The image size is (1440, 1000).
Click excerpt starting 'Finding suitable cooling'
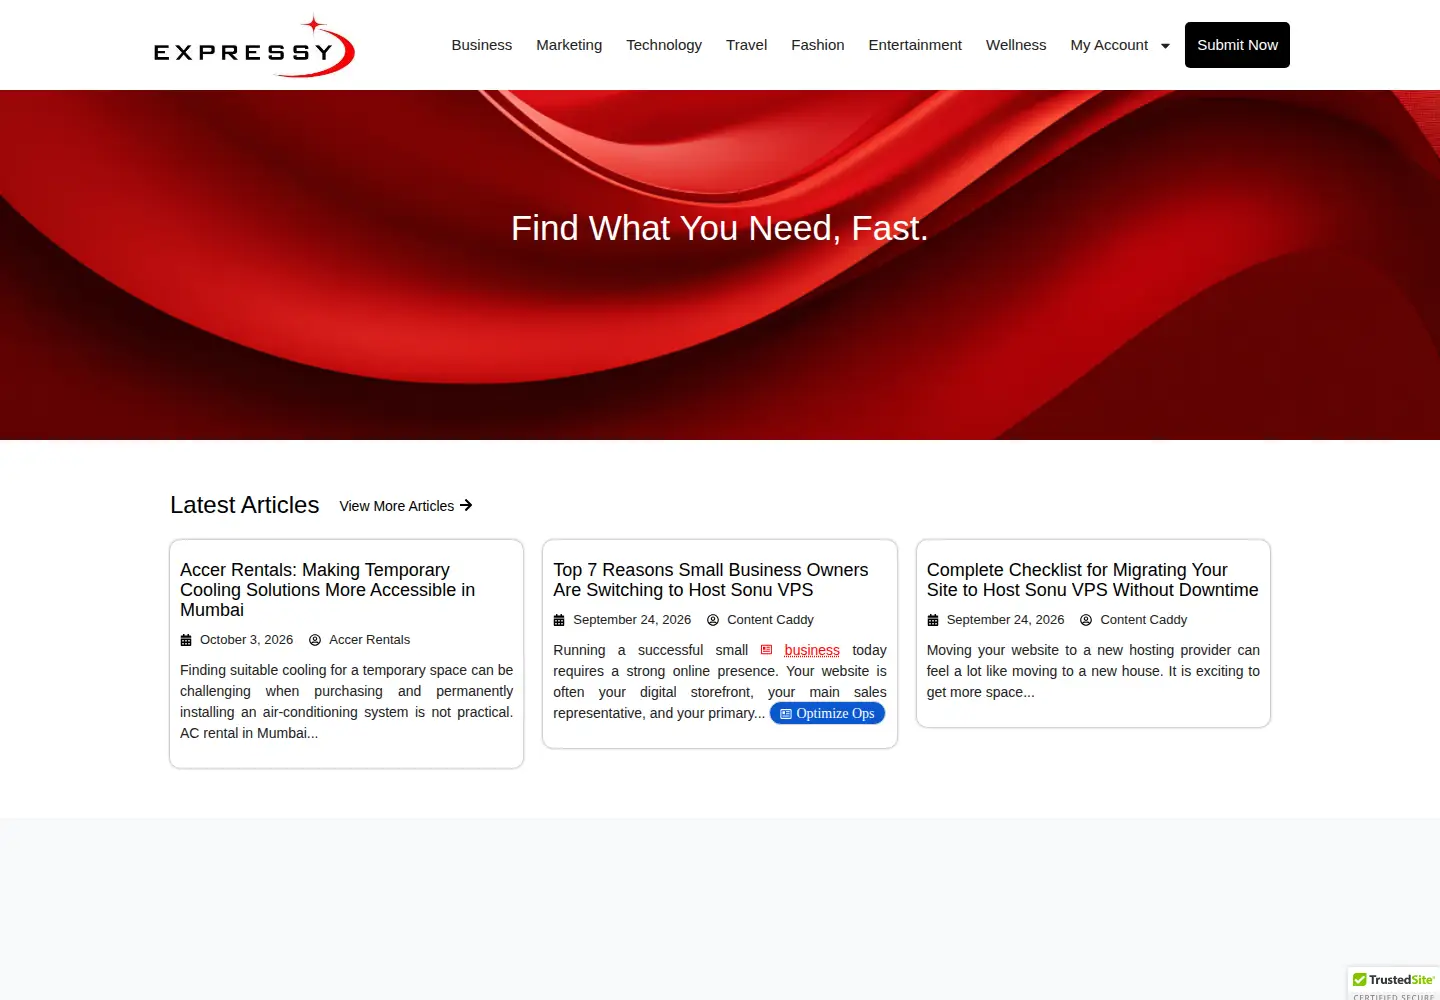coord(346,702)
